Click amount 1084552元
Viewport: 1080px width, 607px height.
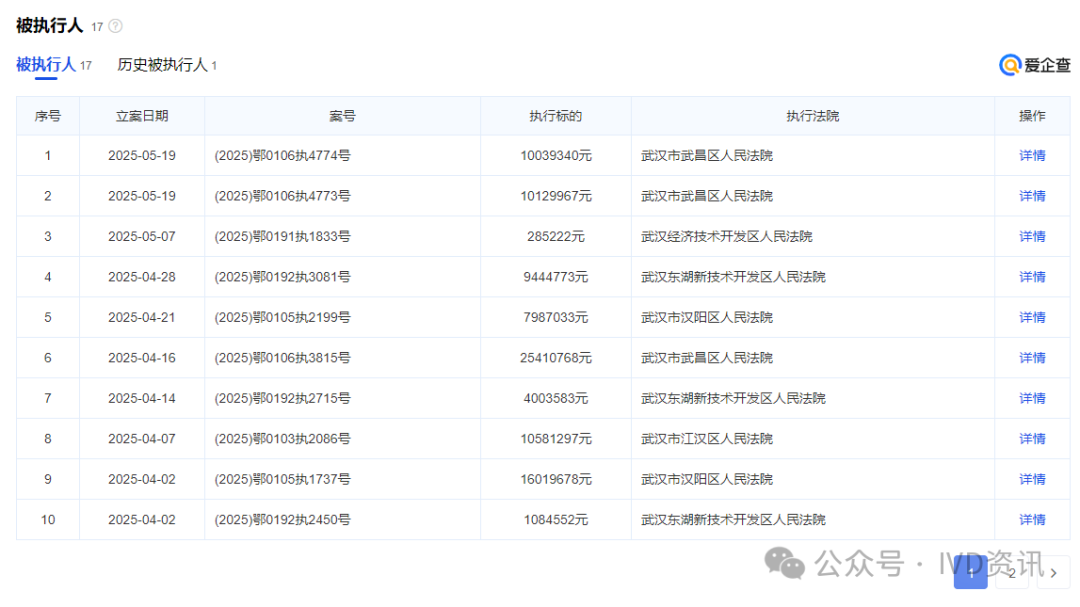point(556,520)
